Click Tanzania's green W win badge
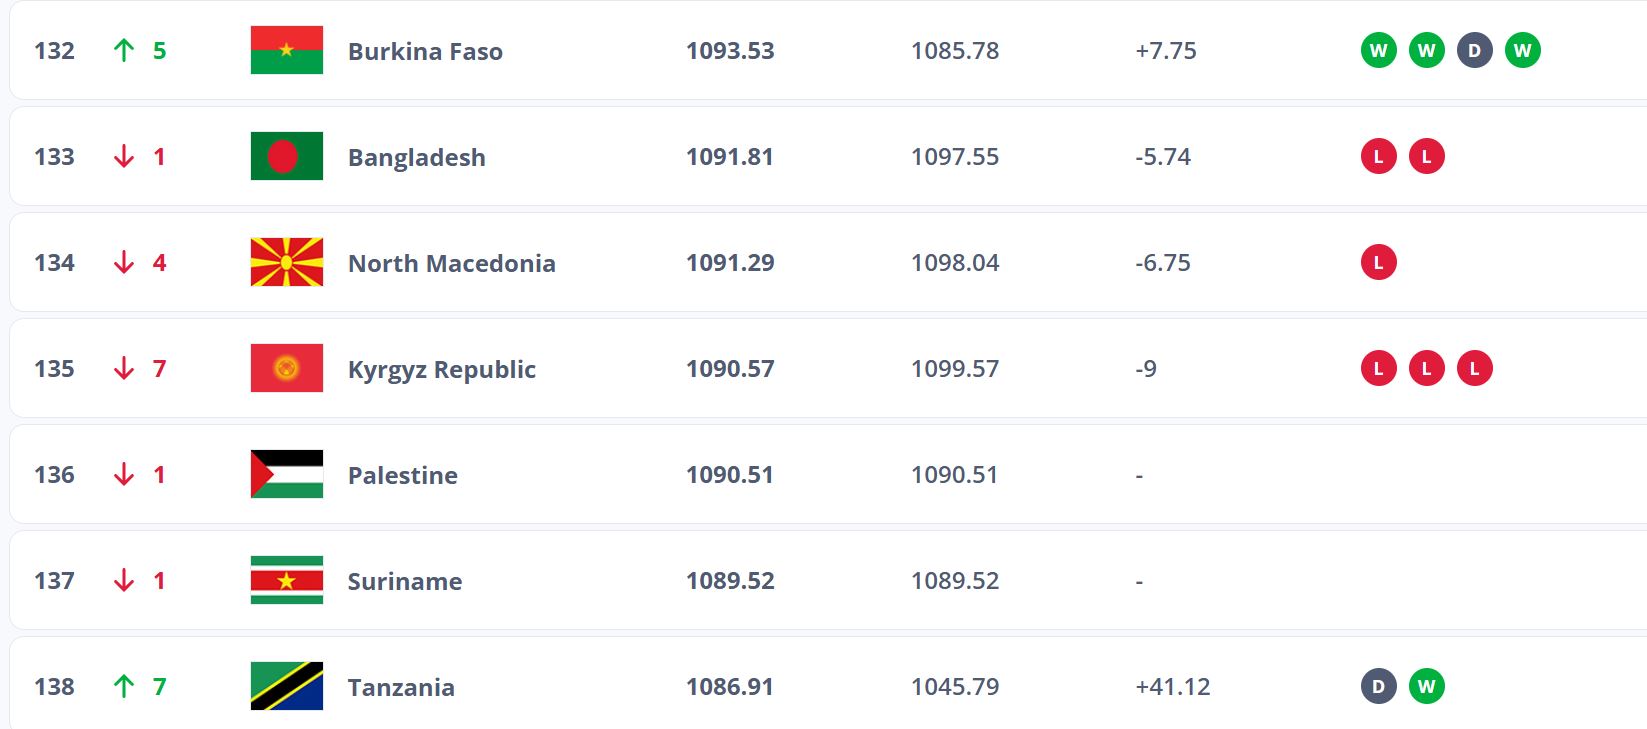The image size is (1647, 729). click(1426, 686)
